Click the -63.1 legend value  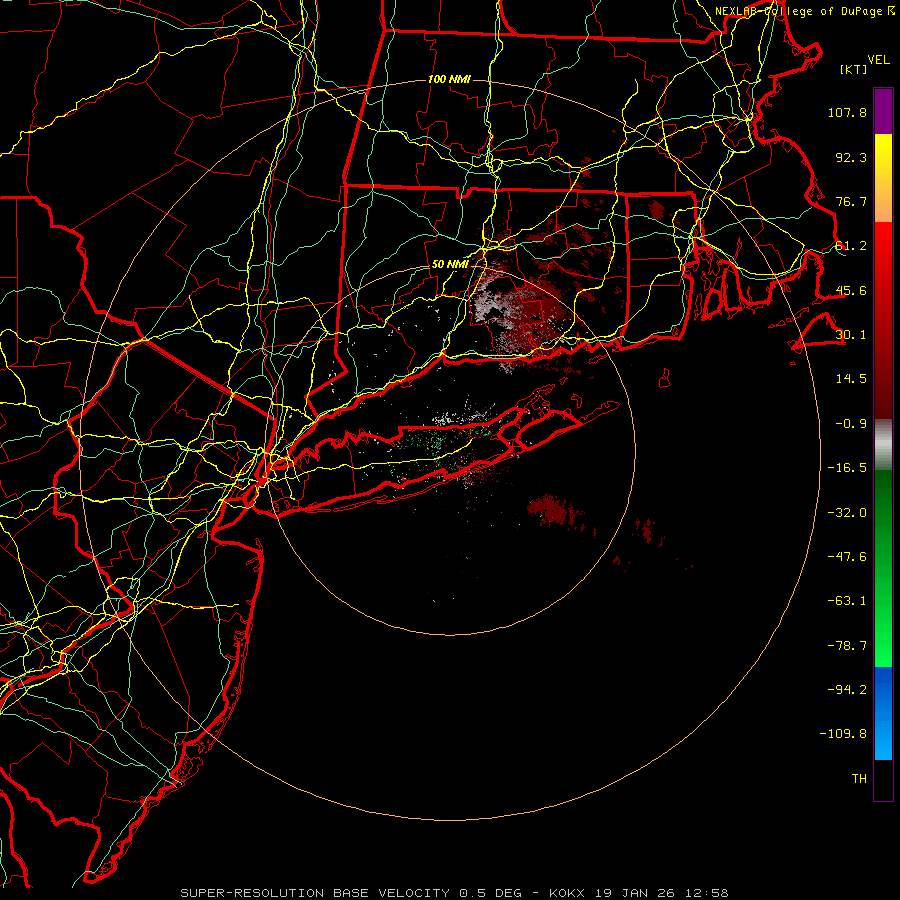click(x=847, y=601)
